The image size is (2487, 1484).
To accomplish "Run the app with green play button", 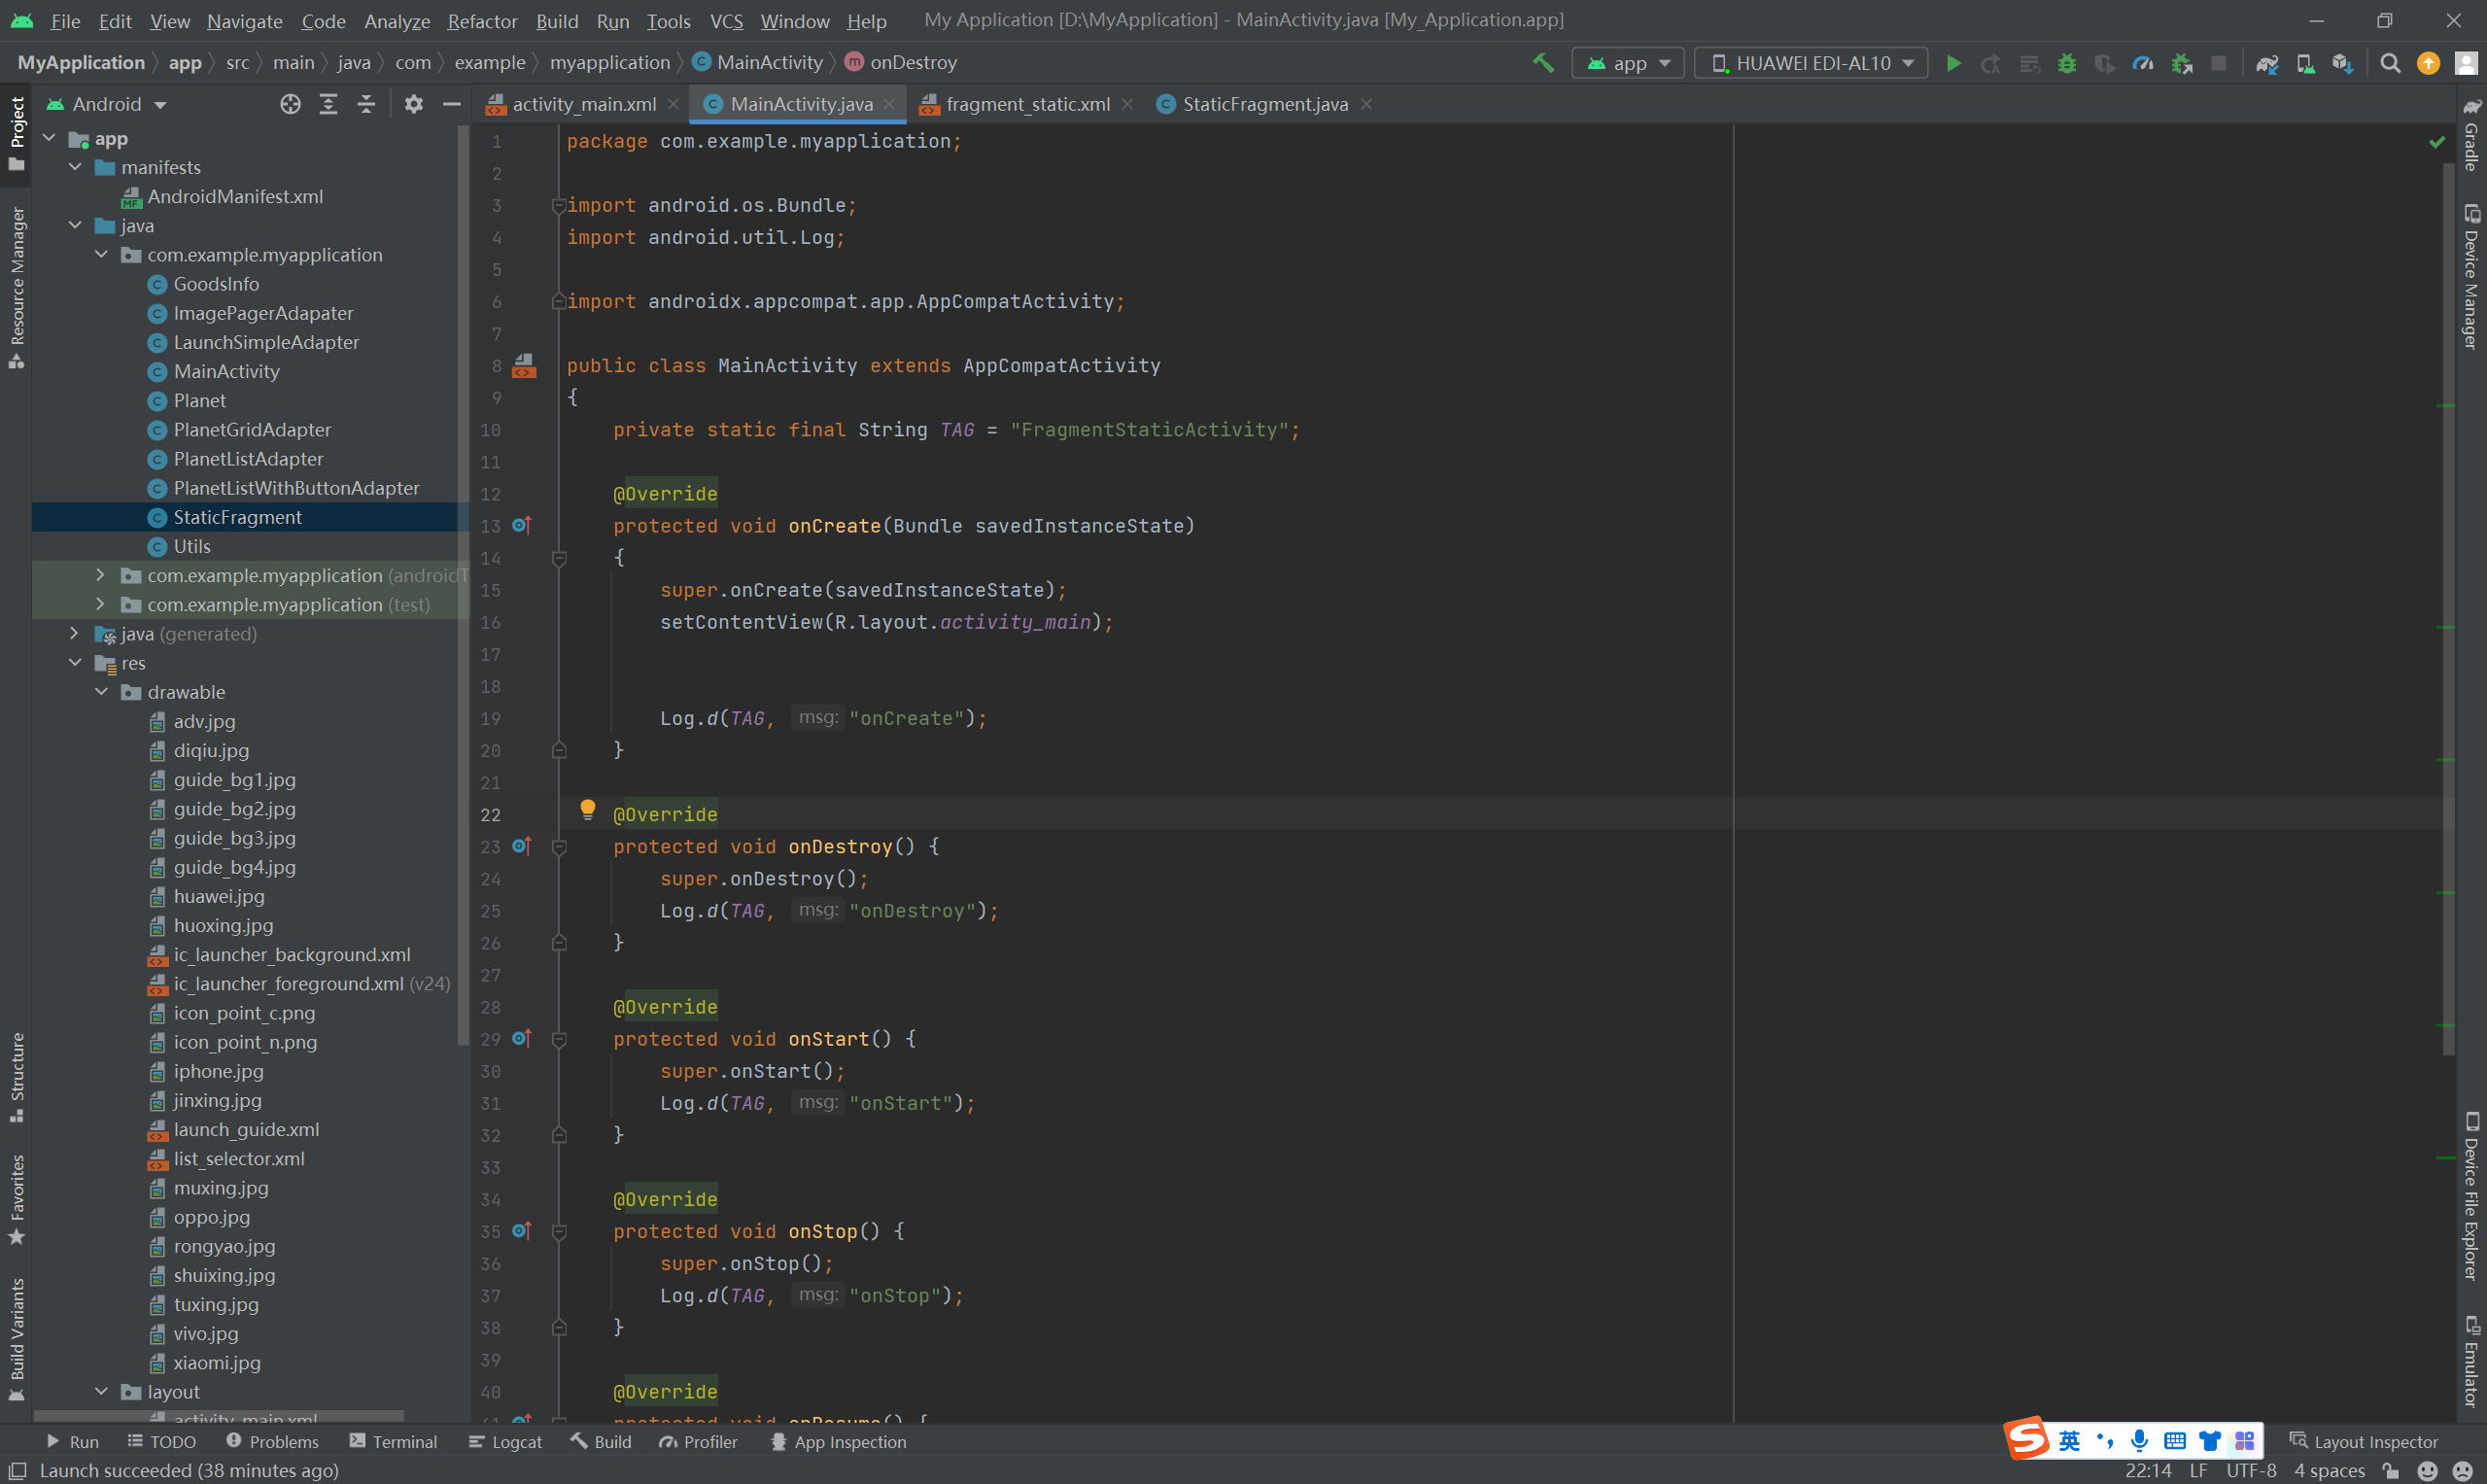I will point(1953,63).
